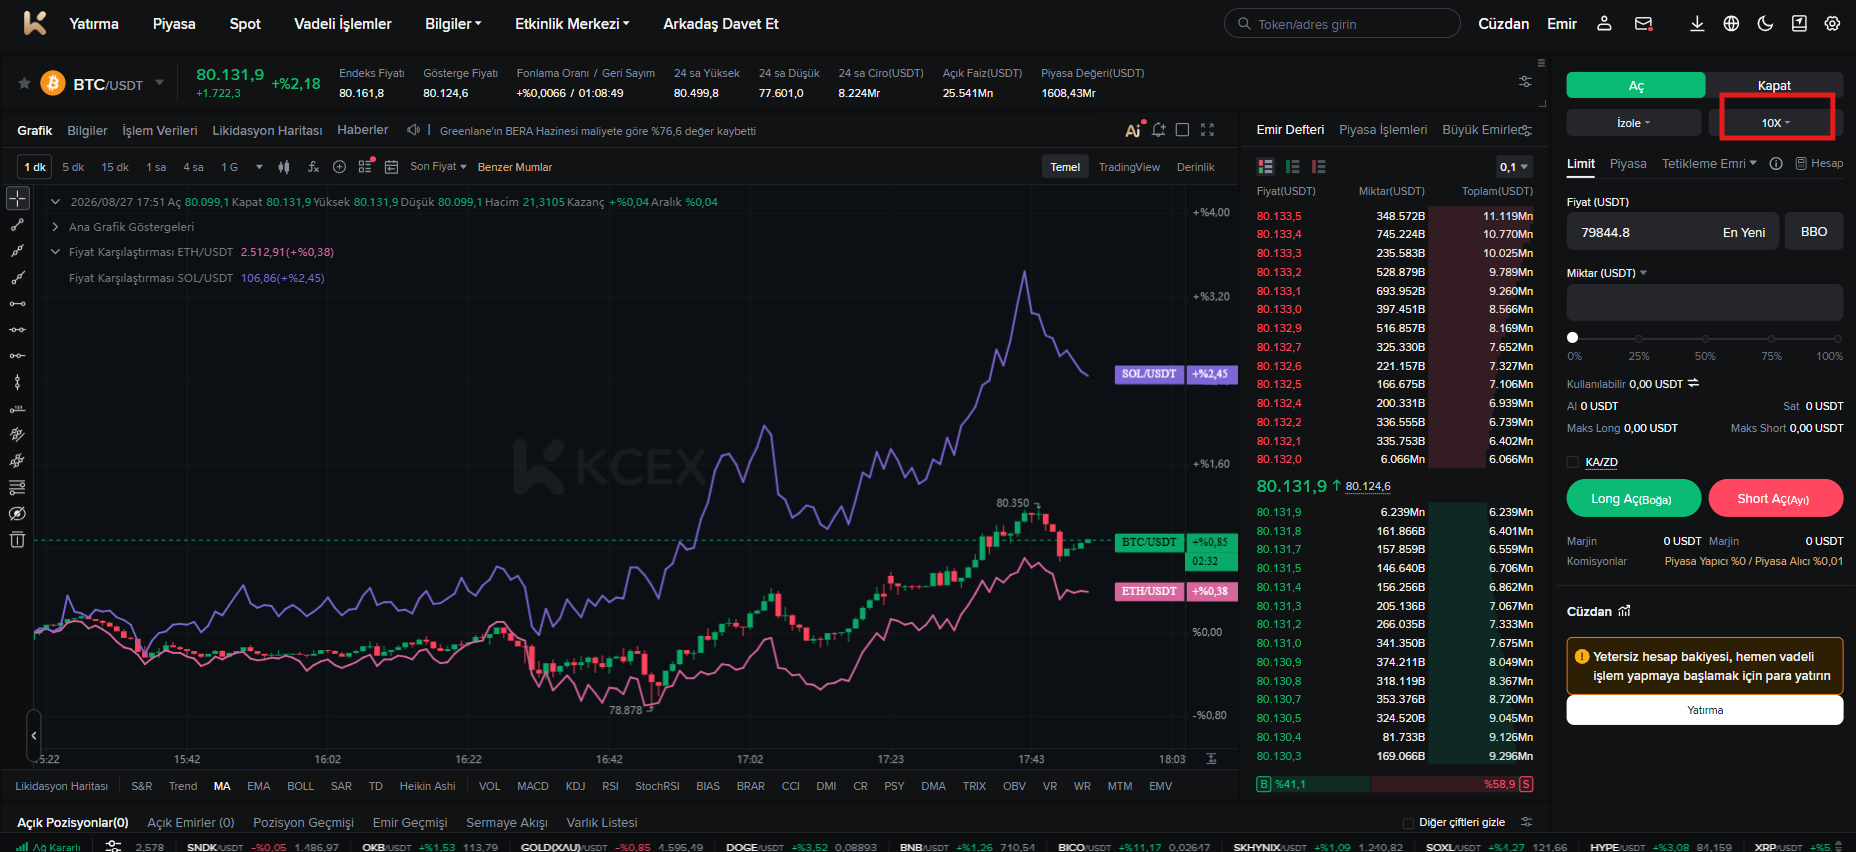The image size is (1856, 852).
Task: Set amount slider to 50%
Action: (1705, 338)
